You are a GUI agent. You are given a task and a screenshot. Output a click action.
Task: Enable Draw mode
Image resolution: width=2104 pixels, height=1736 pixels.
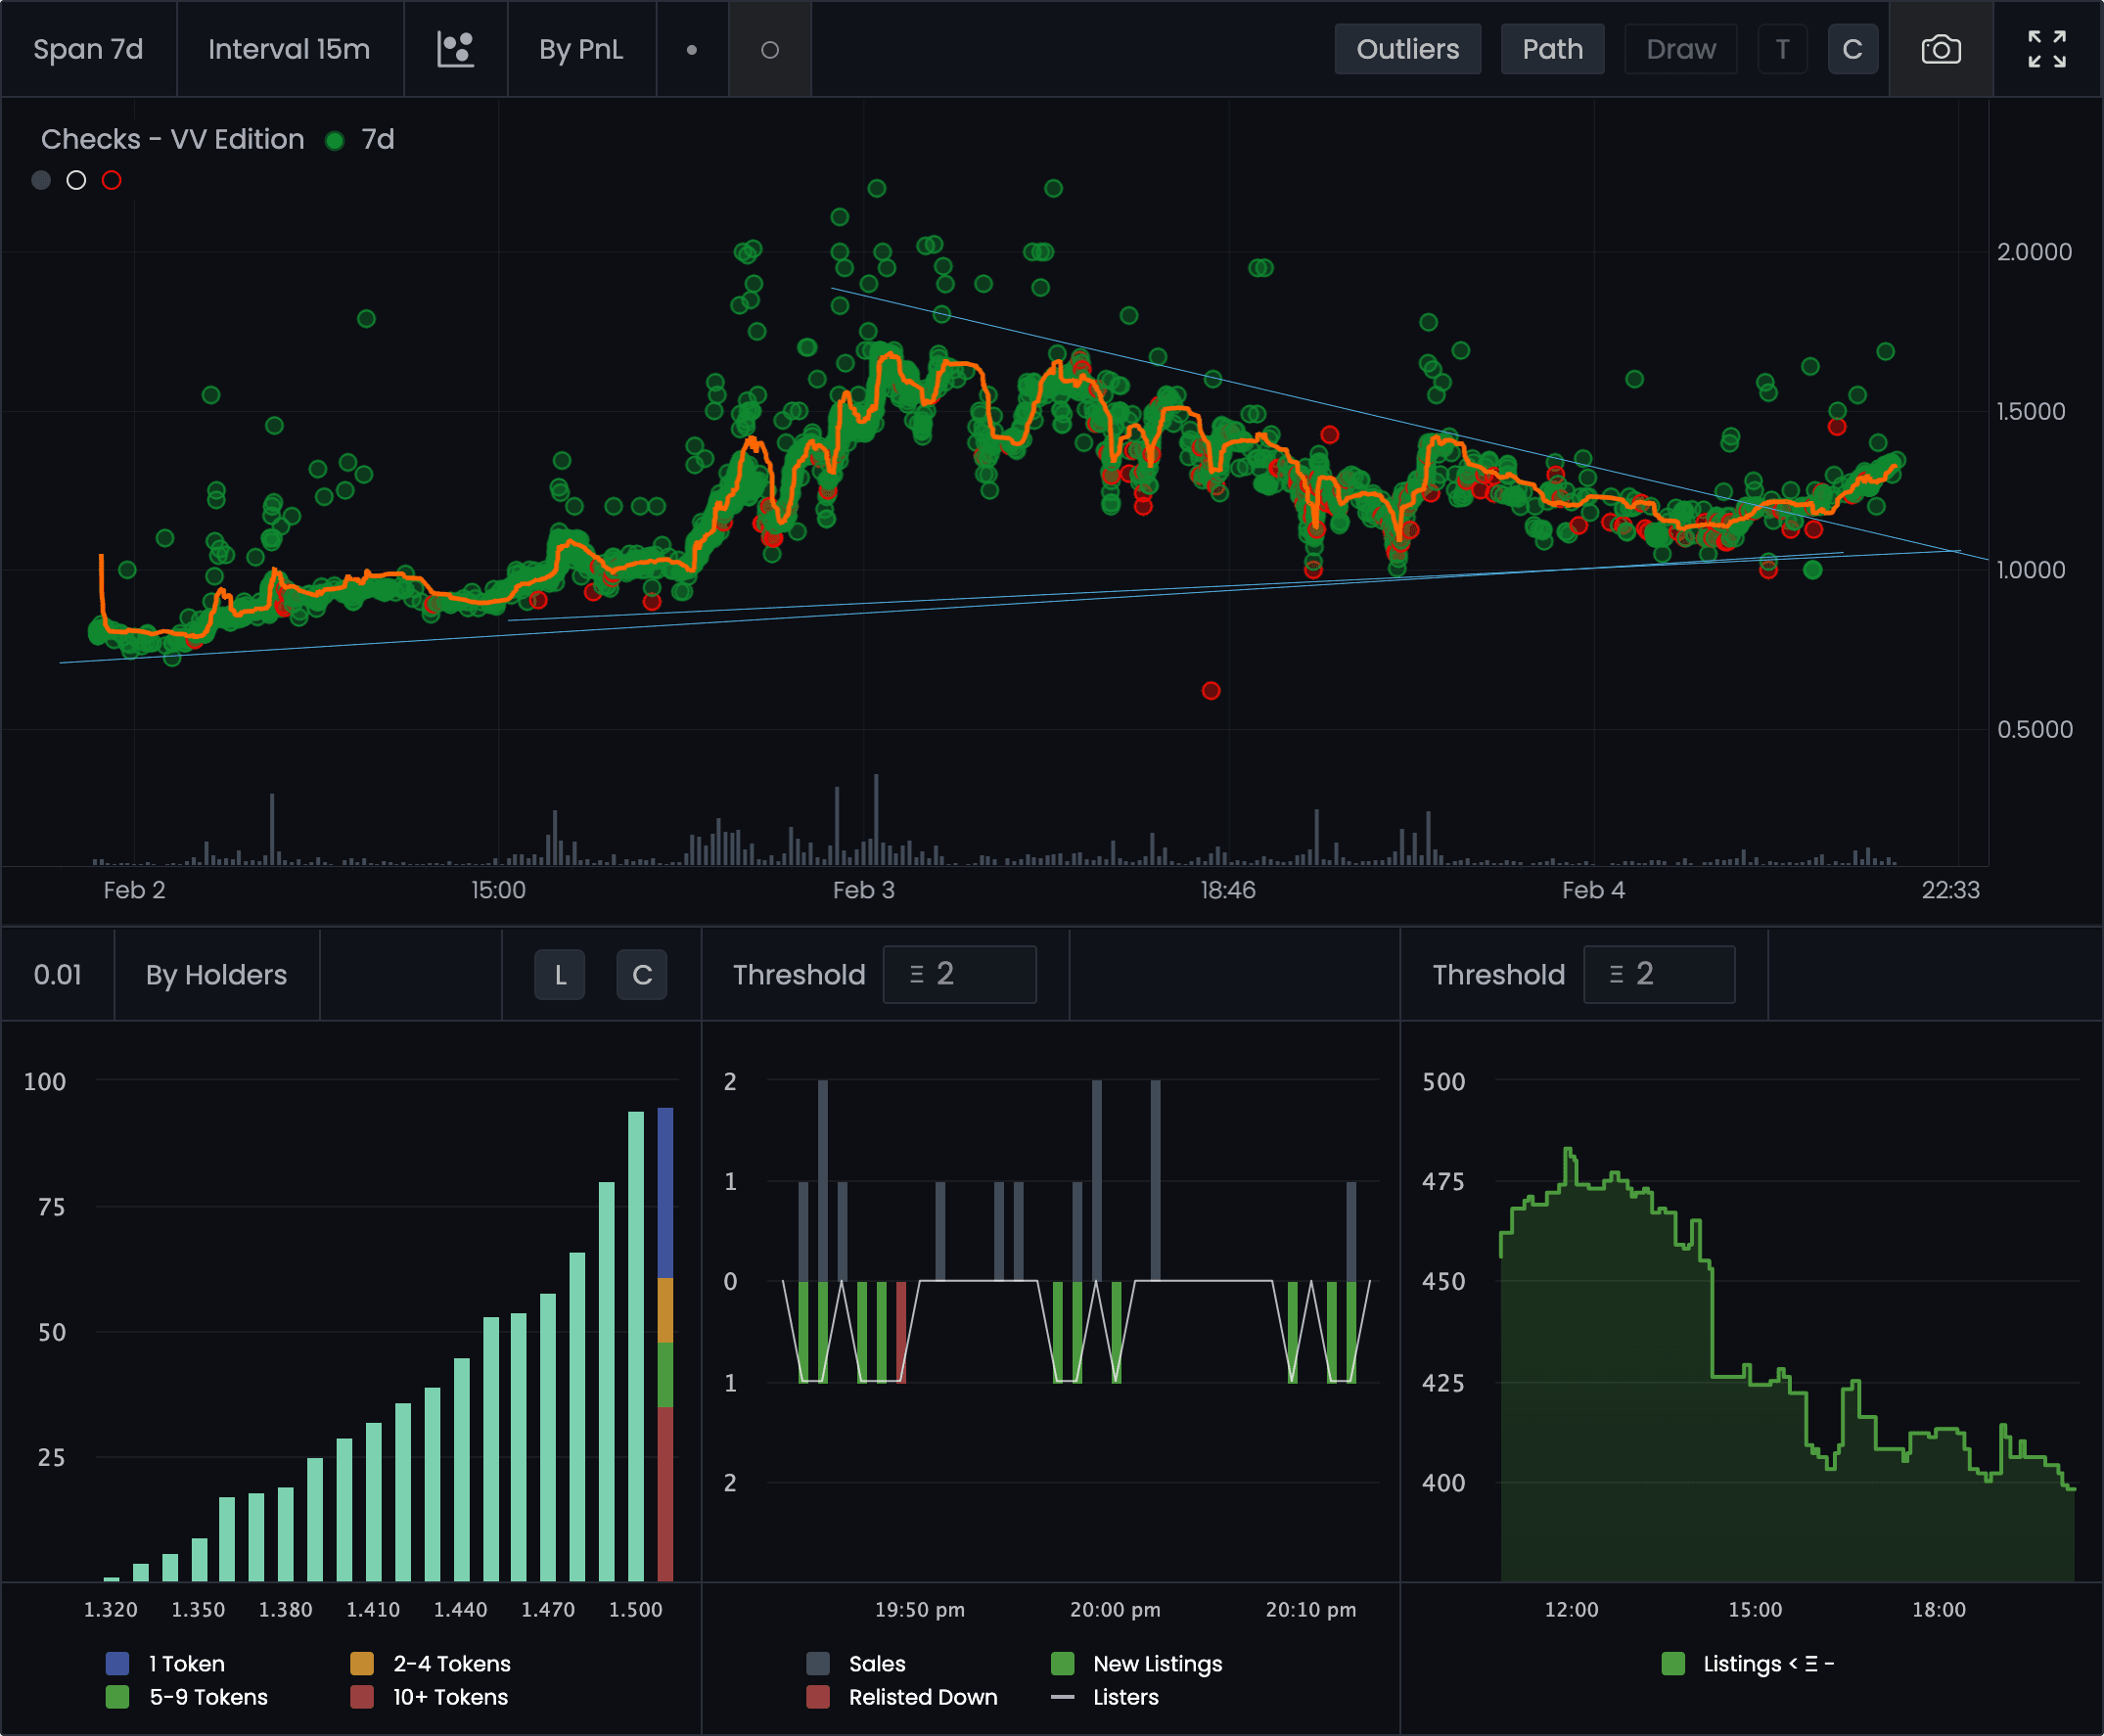[1680, 49]
